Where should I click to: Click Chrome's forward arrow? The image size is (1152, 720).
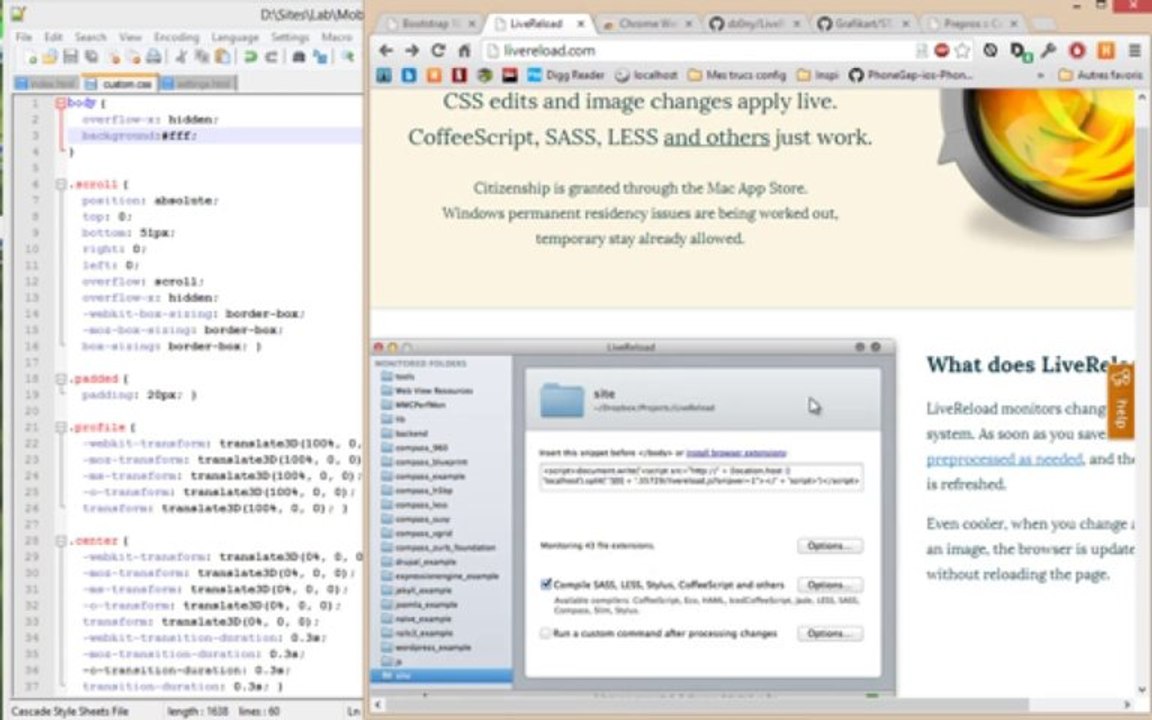(412, 50)
